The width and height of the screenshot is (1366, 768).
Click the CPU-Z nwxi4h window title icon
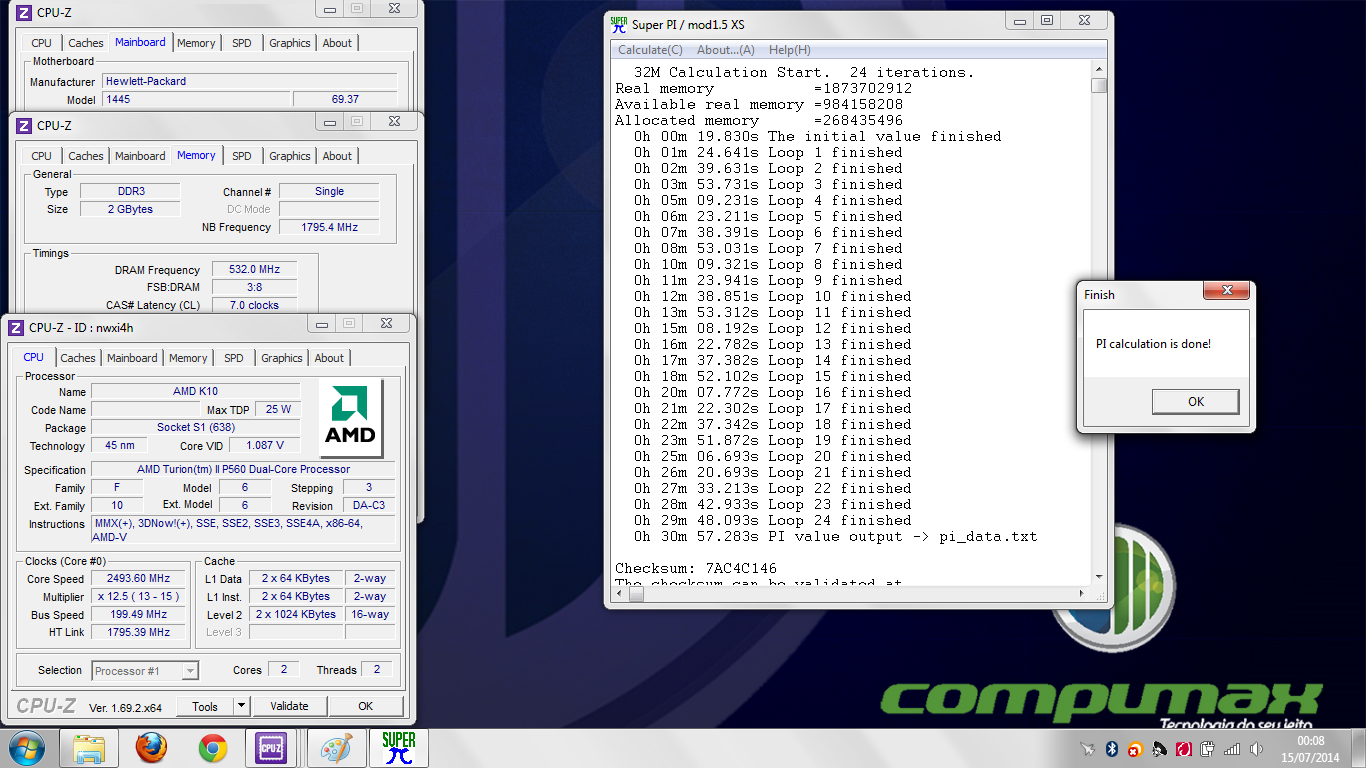pos(18,327)
